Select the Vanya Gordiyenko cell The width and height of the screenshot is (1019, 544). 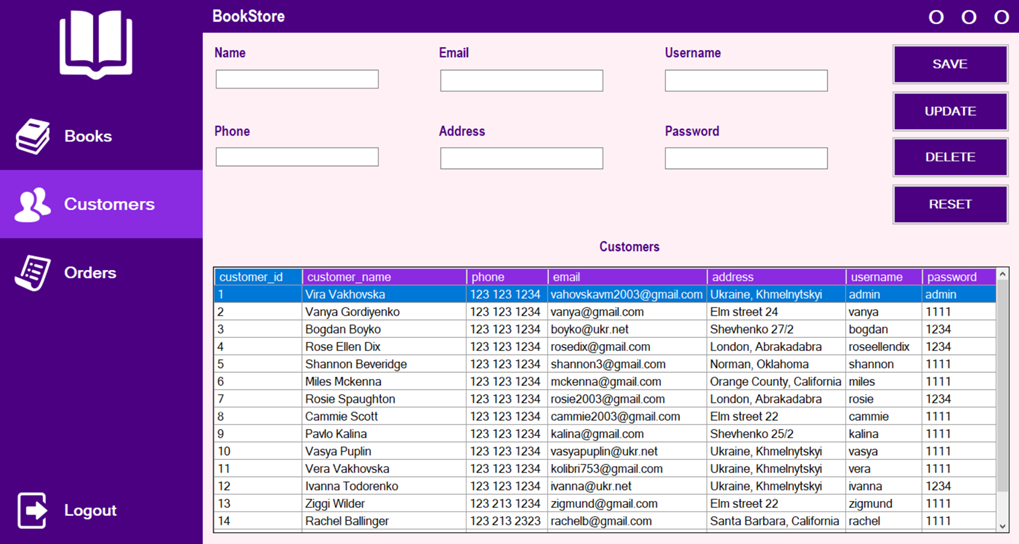pos(384,312)
